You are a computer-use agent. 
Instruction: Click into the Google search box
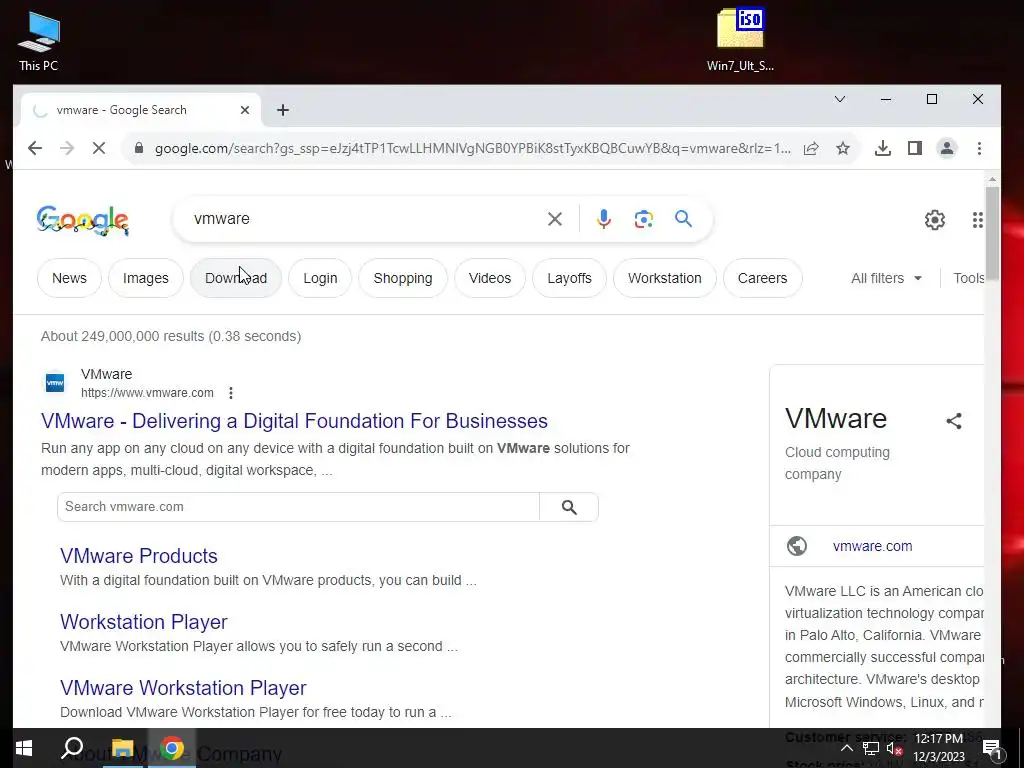pos(366,219)
